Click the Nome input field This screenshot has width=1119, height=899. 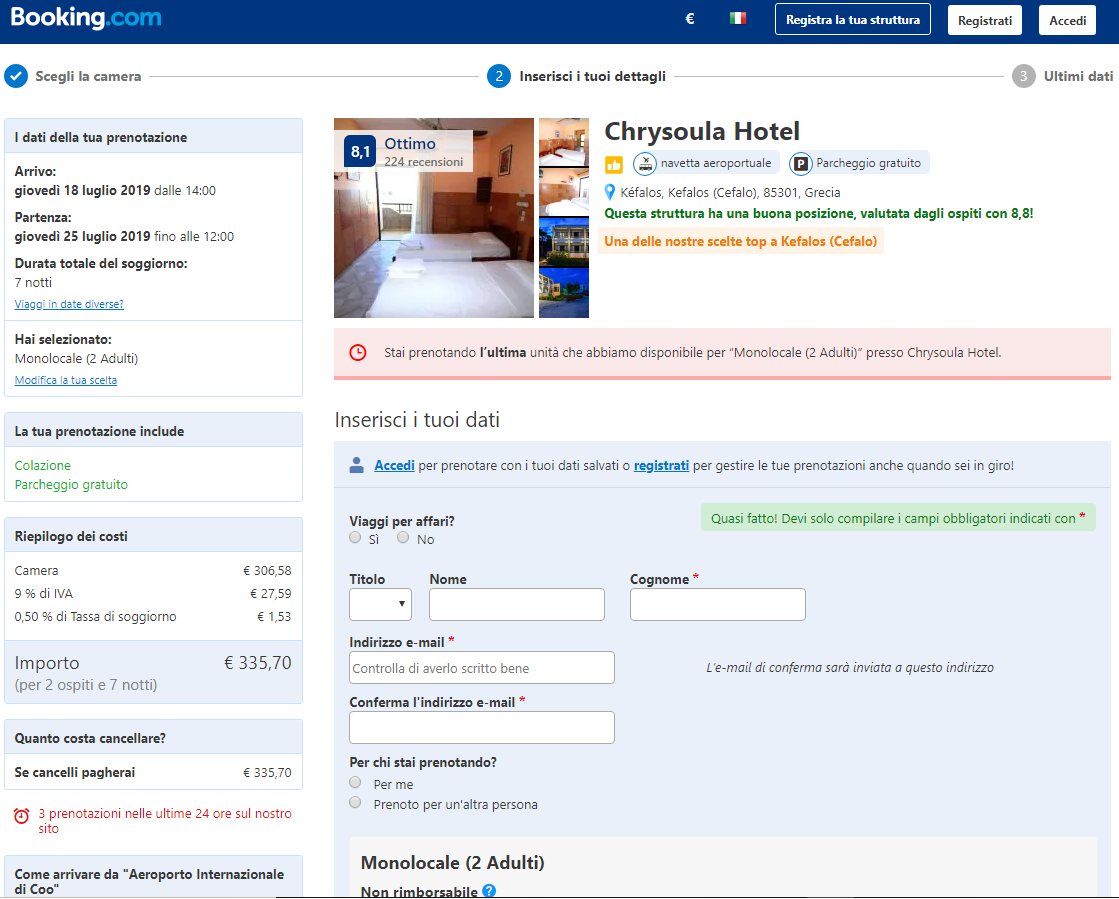click(517, 604)
